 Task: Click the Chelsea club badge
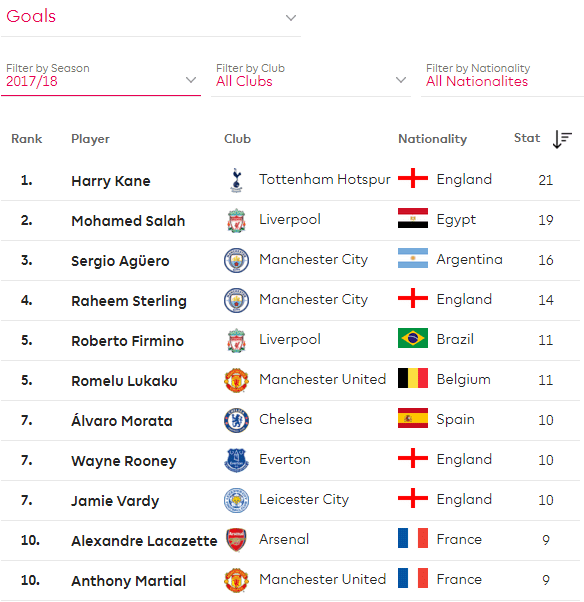click(x=236, y=420)
